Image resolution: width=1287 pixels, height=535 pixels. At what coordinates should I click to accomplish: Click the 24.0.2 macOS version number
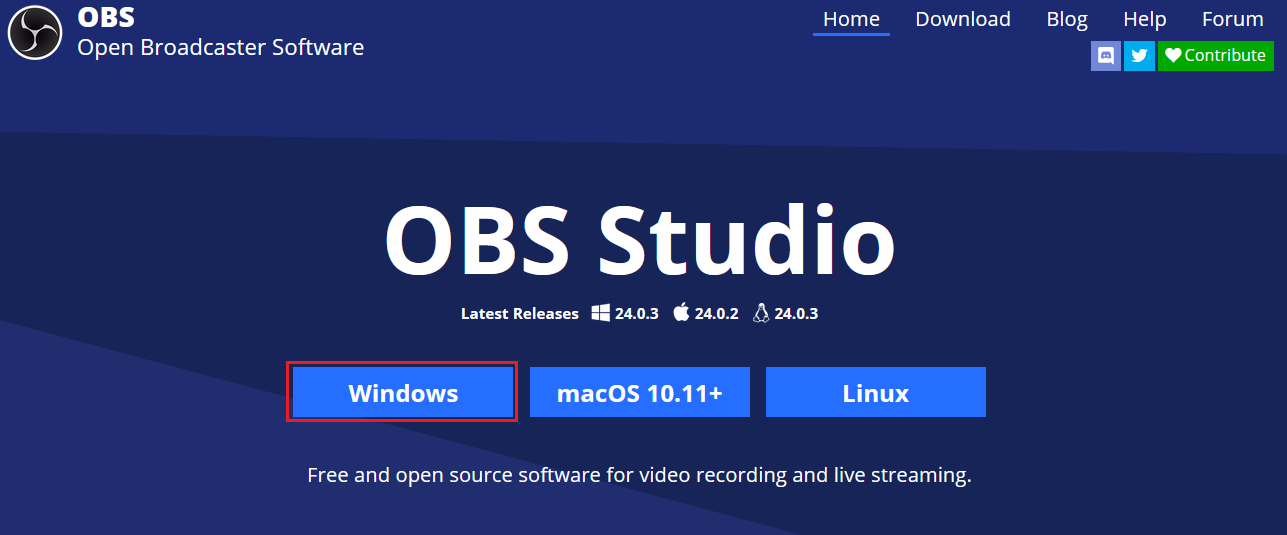click(x=716, y=313)
